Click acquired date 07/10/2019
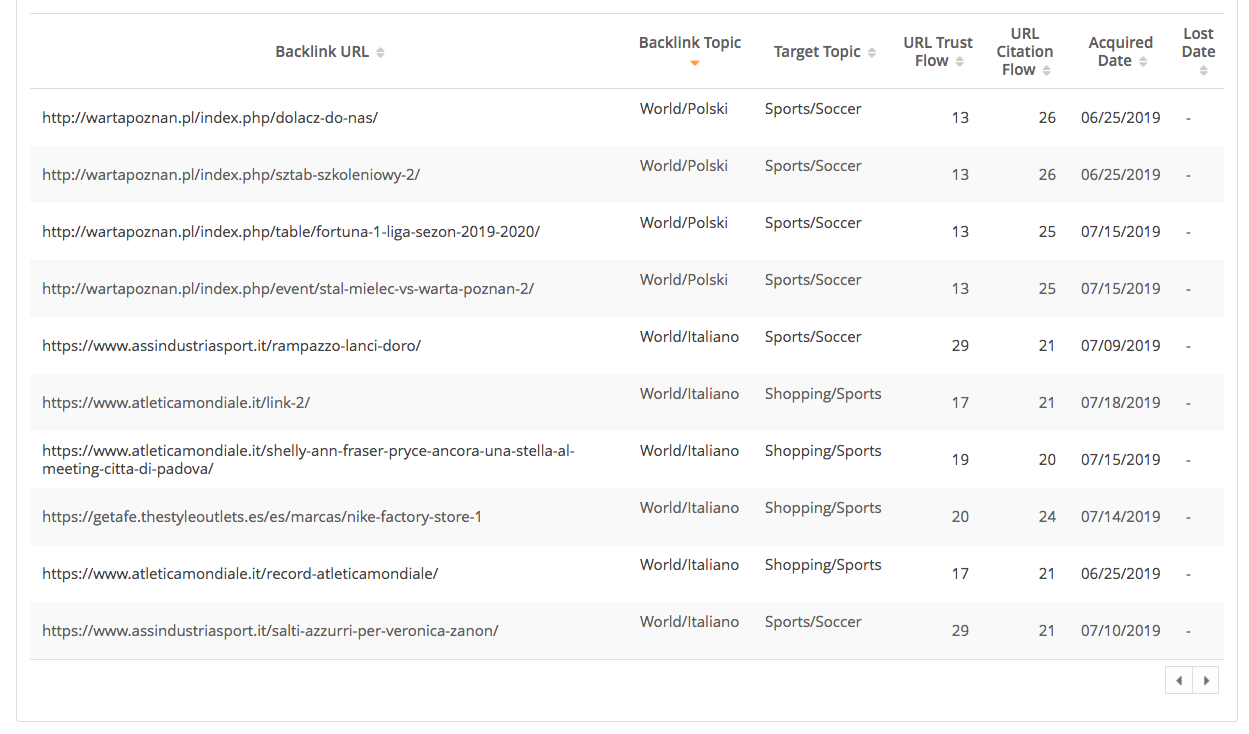The image size is (1249, 734). point(1121,630)
